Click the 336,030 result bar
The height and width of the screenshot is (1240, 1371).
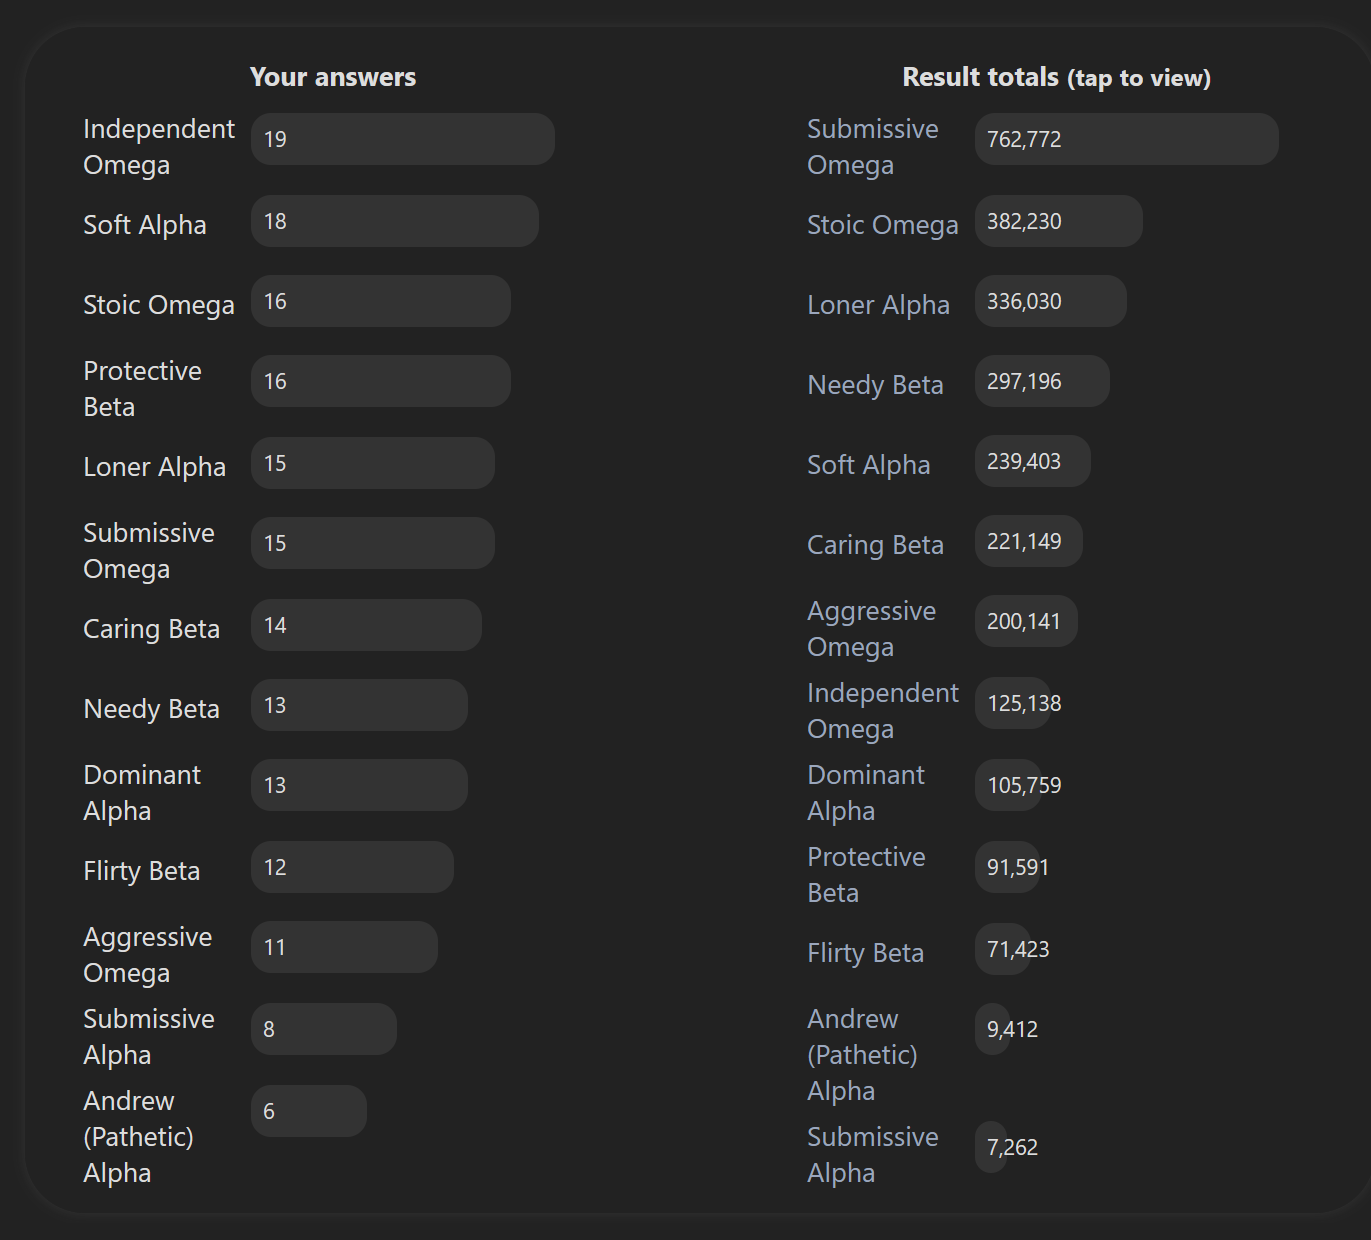point(1050,301)
